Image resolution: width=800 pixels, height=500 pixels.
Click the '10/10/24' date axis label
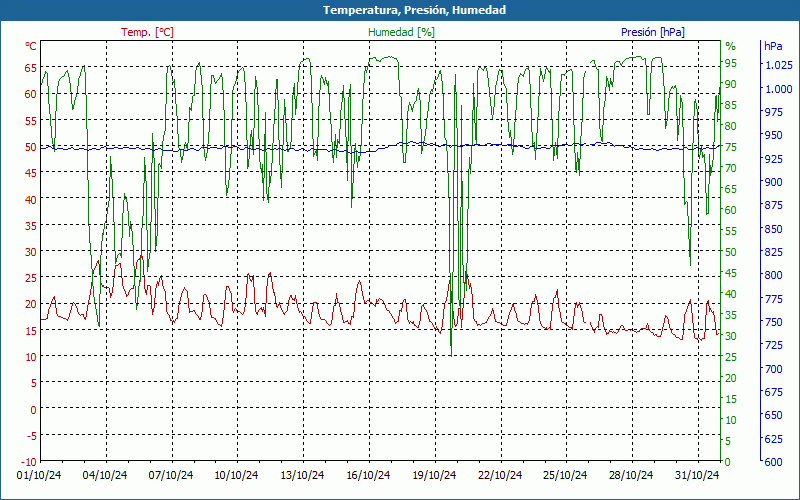point(236,475)
